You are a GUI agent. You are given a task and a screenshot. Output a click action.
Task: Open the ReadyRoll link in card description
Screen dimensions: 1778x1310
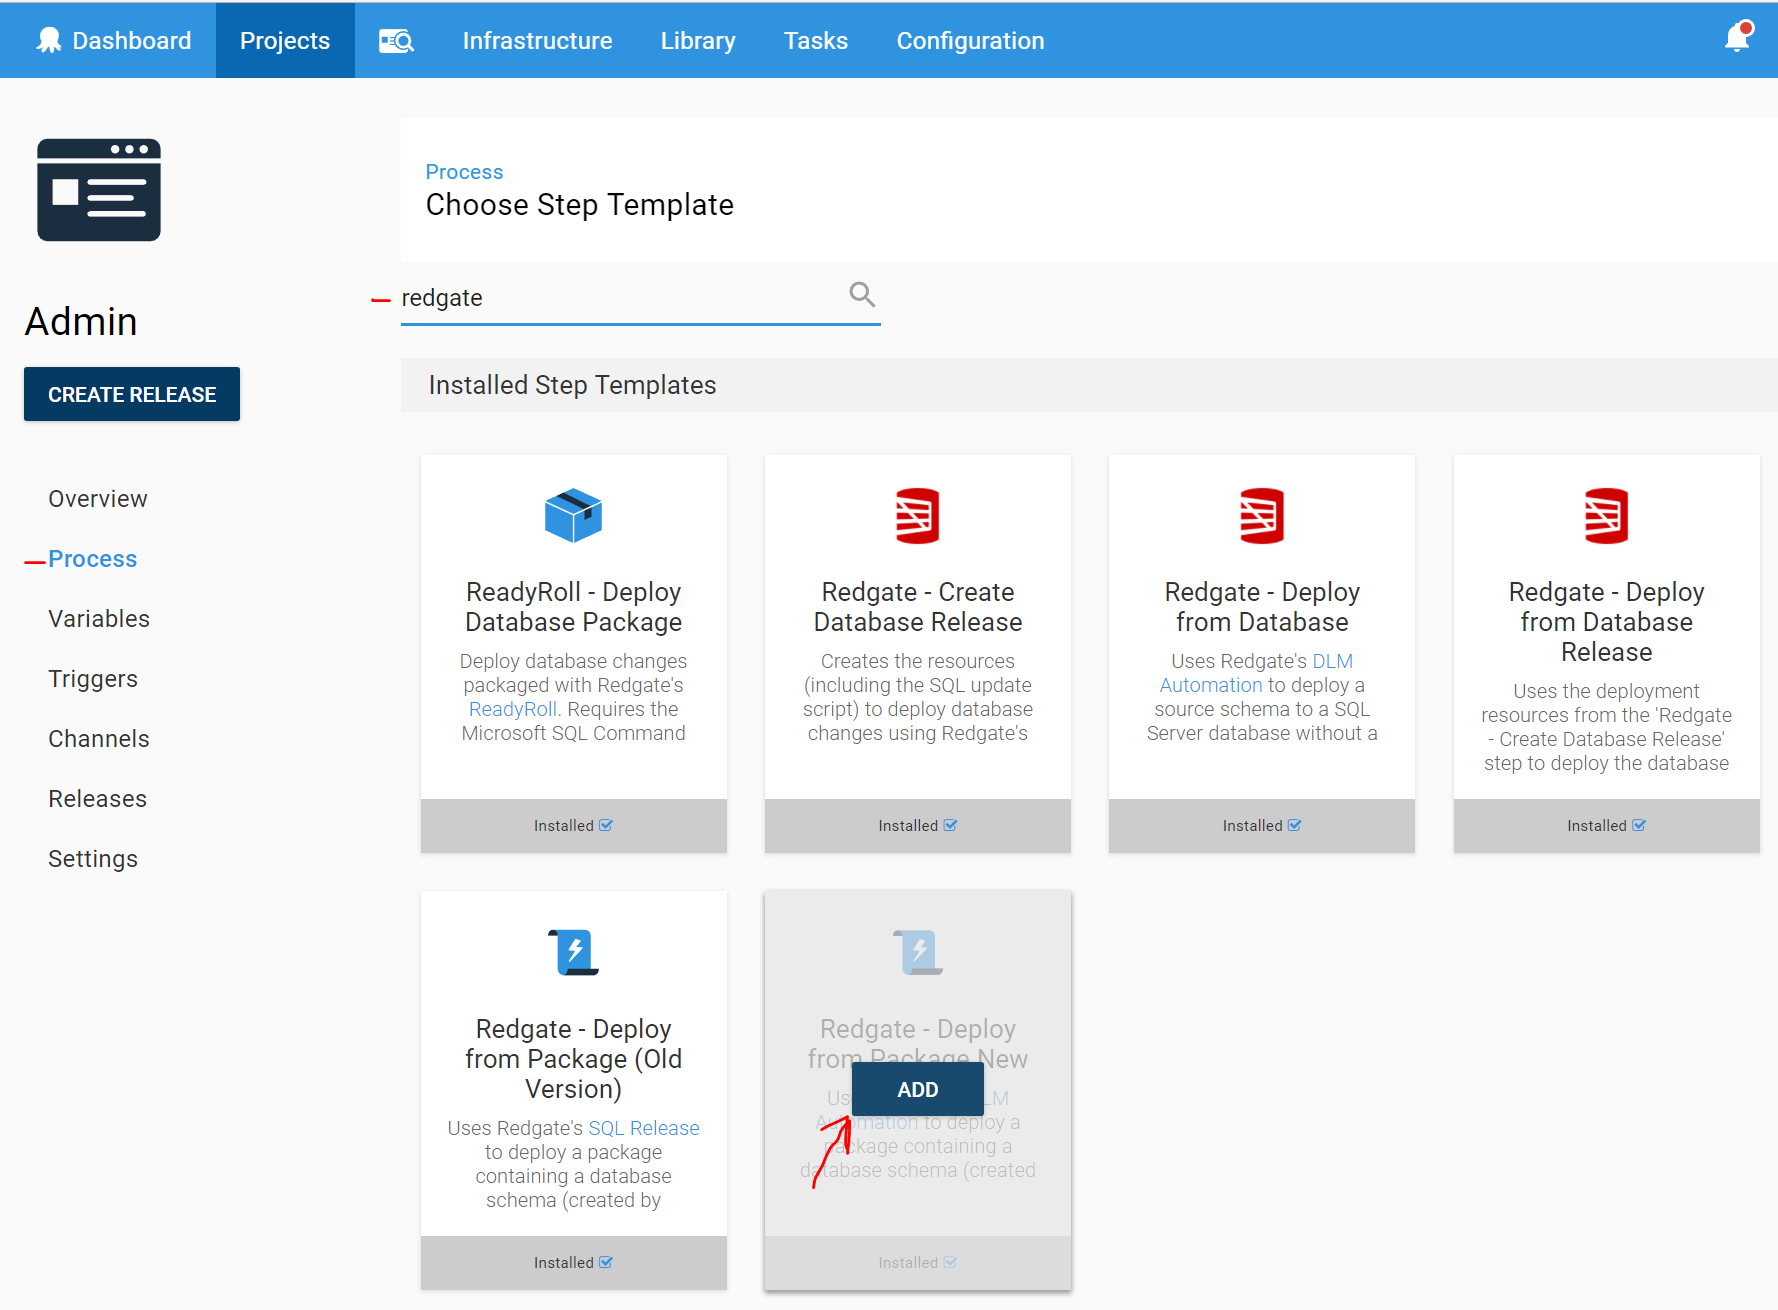(x=513, y=709)
